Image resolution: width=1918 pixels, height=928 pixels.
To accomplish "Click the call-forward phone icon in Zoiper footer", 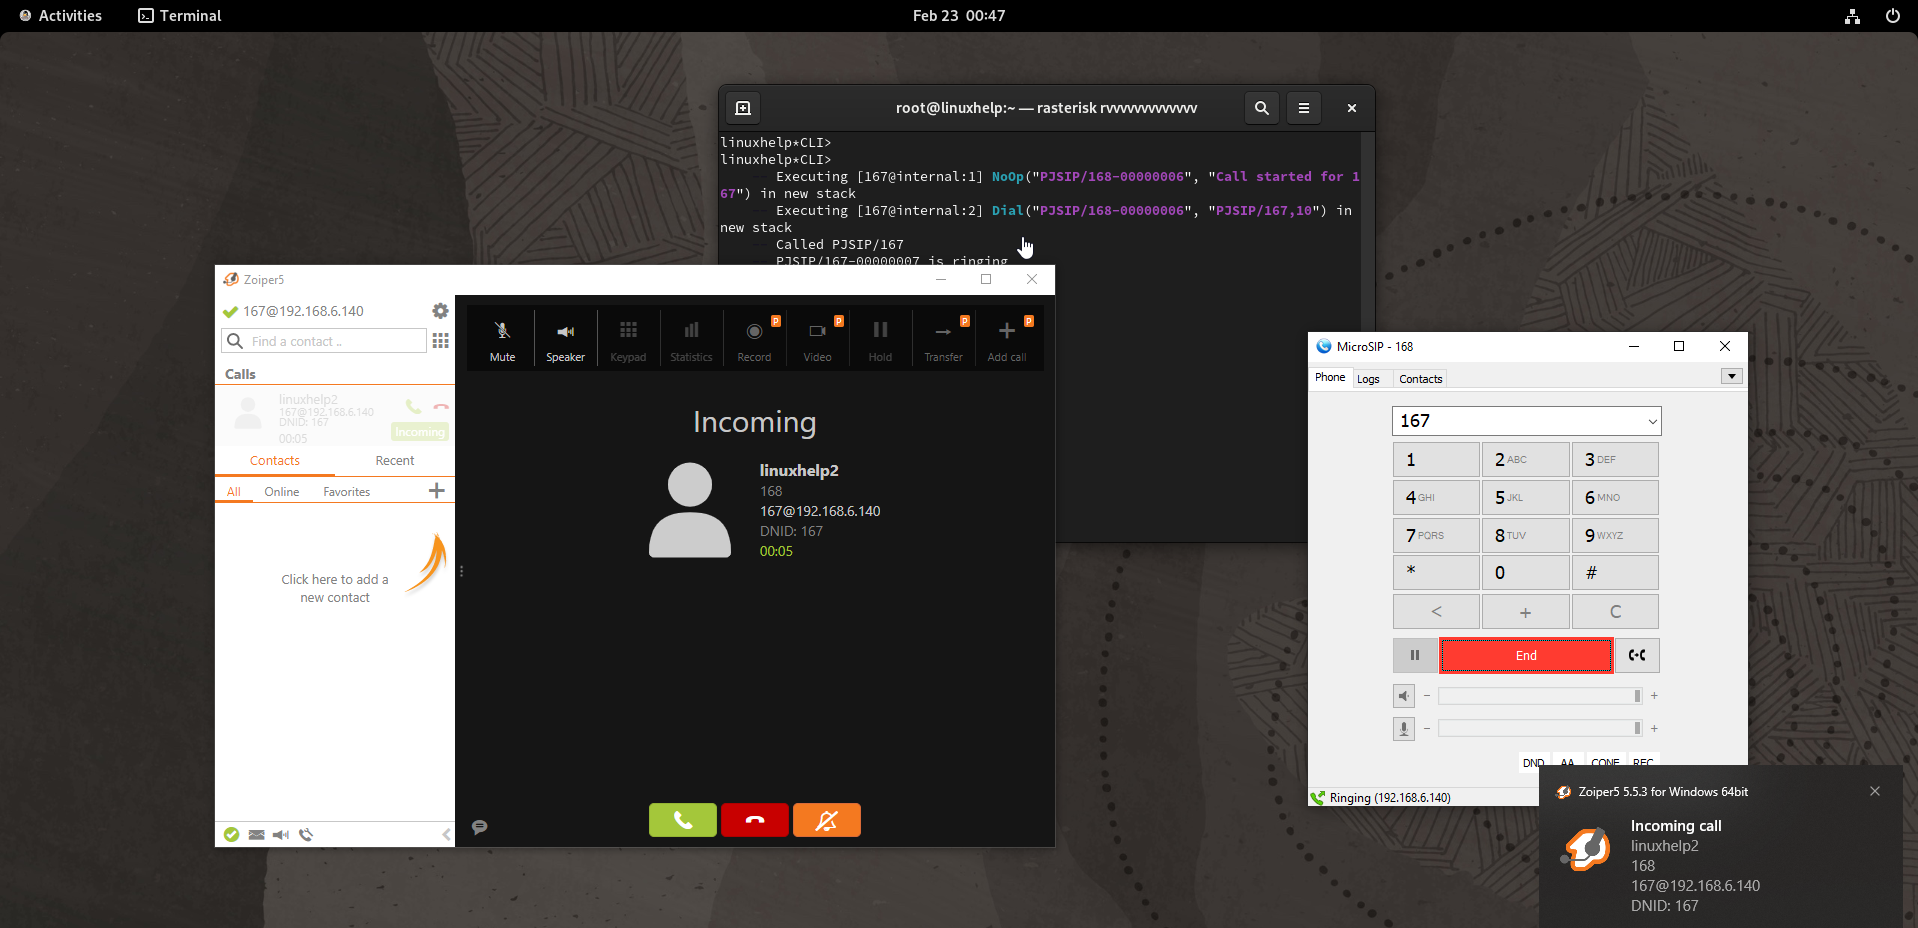I will (x=306, y=834).
